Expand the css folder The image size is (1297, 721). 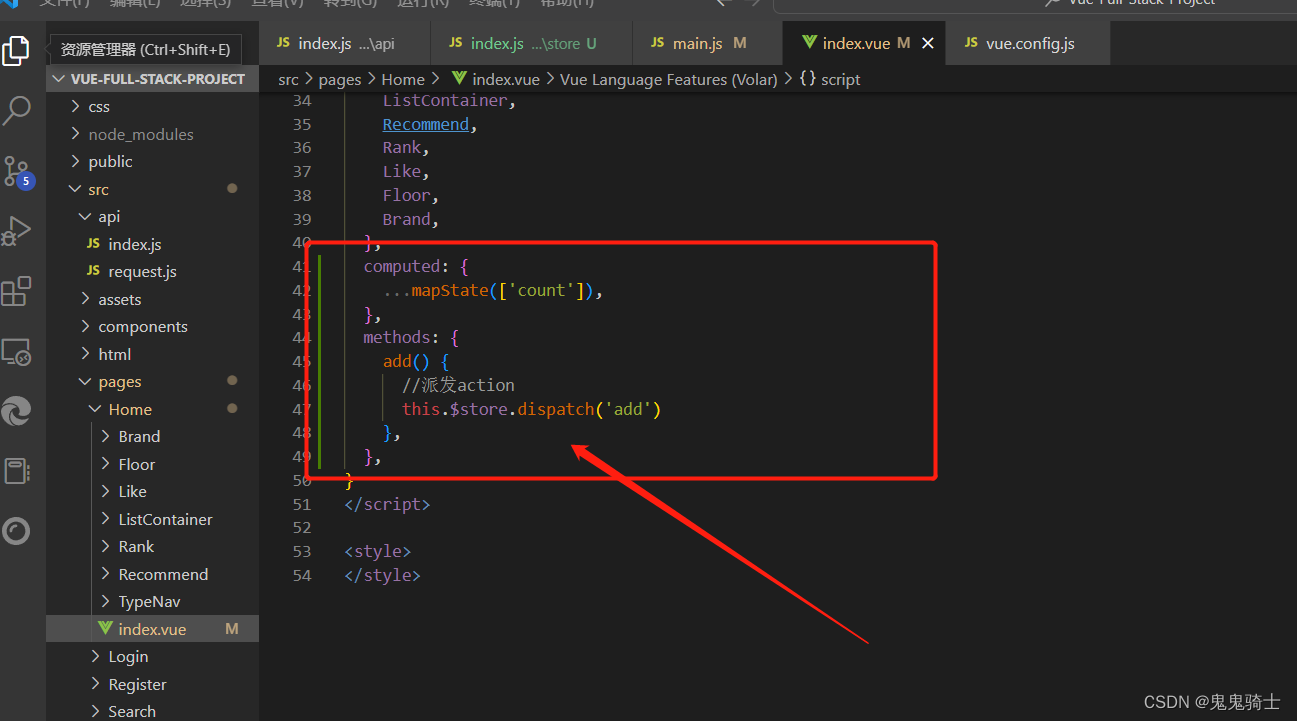tap(152, 106)
